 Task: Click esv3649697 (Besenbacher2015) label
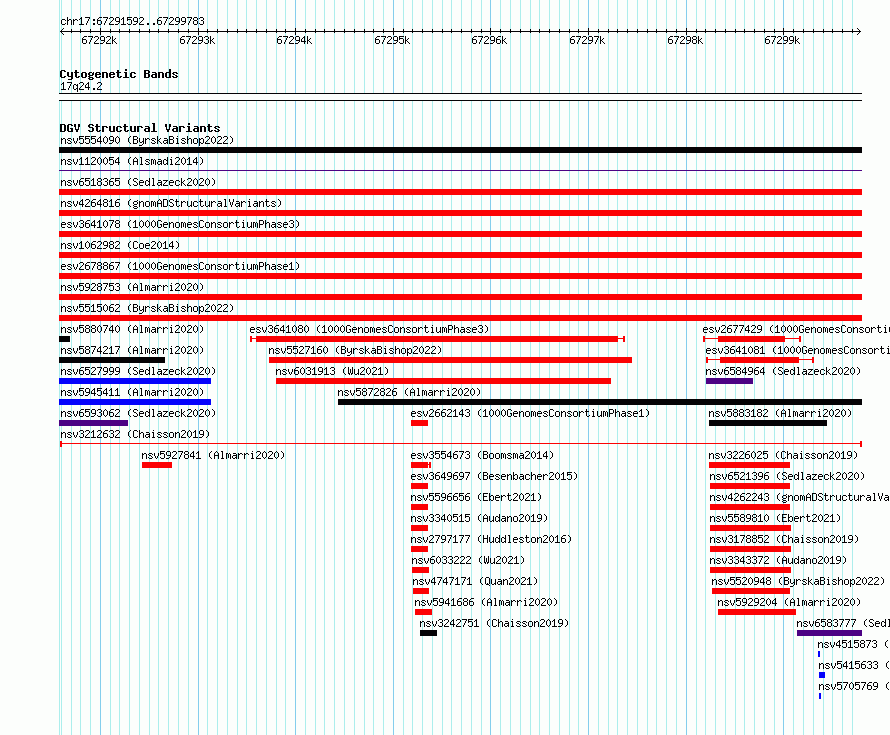(494, 476)
